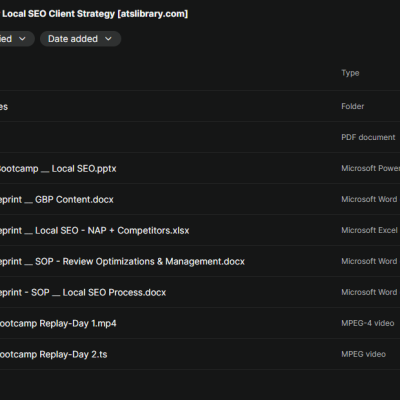Image resolution: width=400 pixels, height=400 pixels.
Task: Open SOP - Review Optimizations & Management.docx
Action: (122, 262)
